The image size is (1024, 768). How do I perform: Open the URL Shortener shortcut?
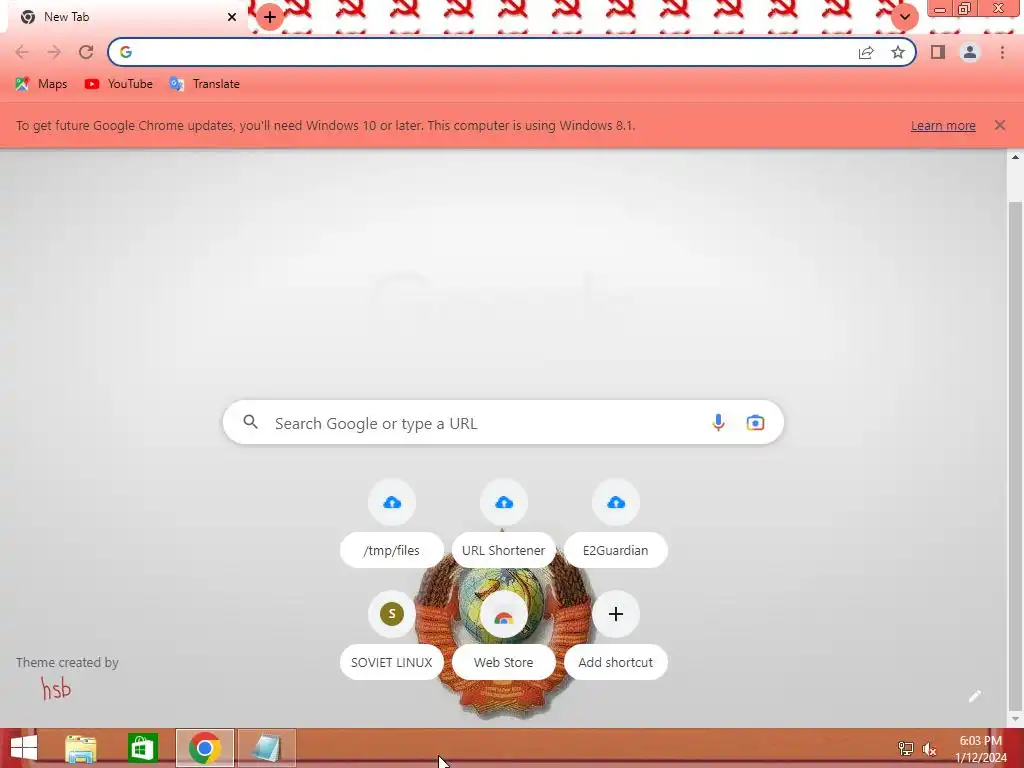tap(504, 524)
